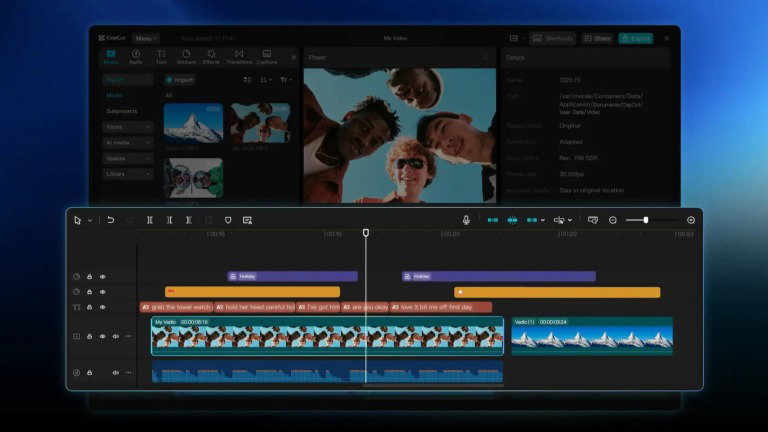
Task: Select the My Vedio clip on timeline
Action: click(328, 336)
